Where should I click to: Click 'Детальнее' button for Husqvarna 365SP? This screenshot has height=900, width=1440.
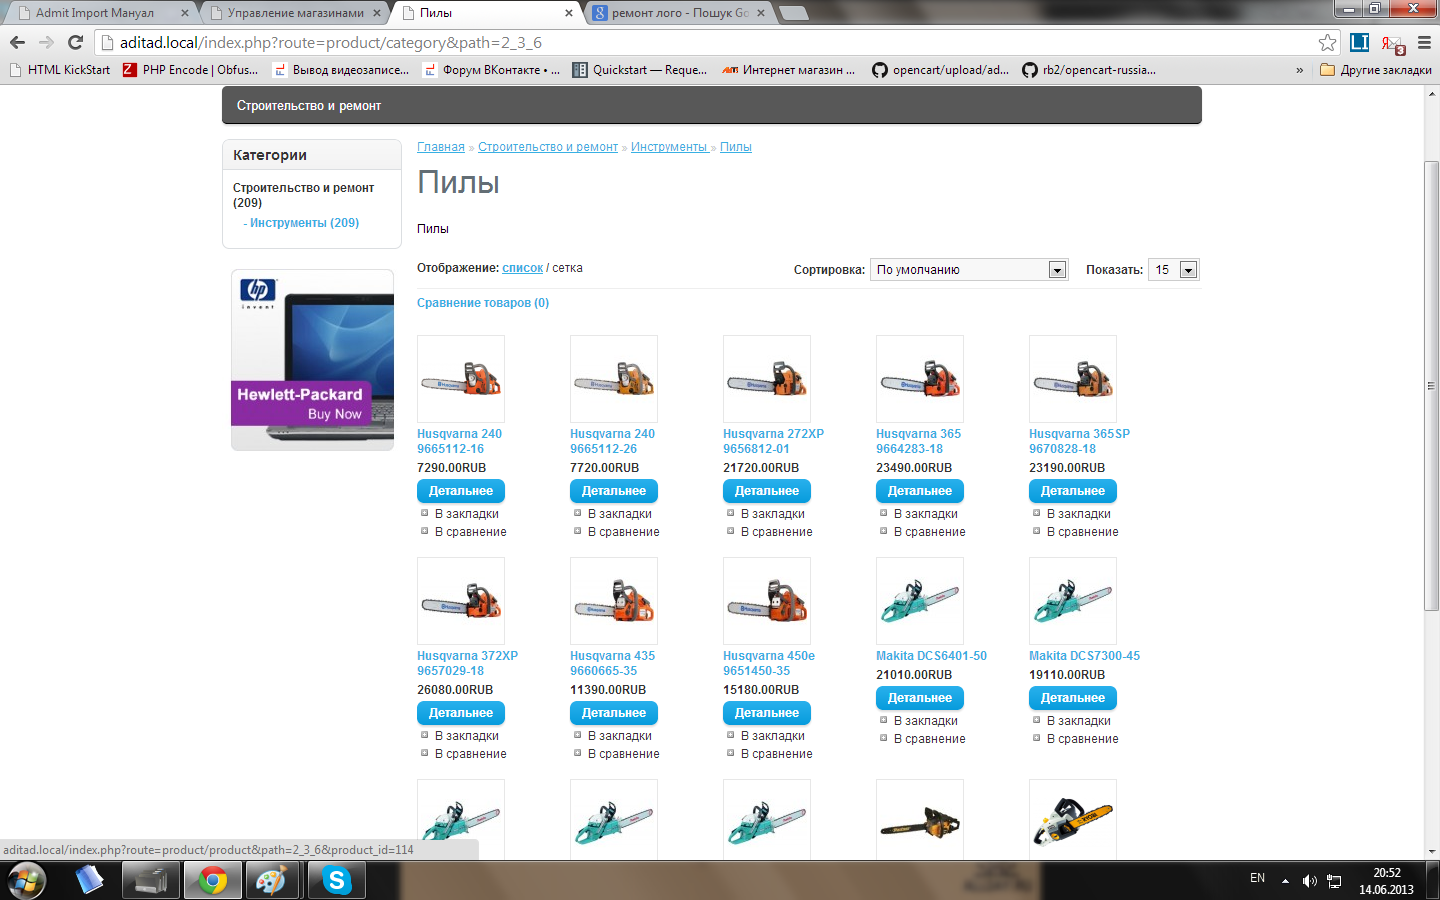pos(1072,491)
